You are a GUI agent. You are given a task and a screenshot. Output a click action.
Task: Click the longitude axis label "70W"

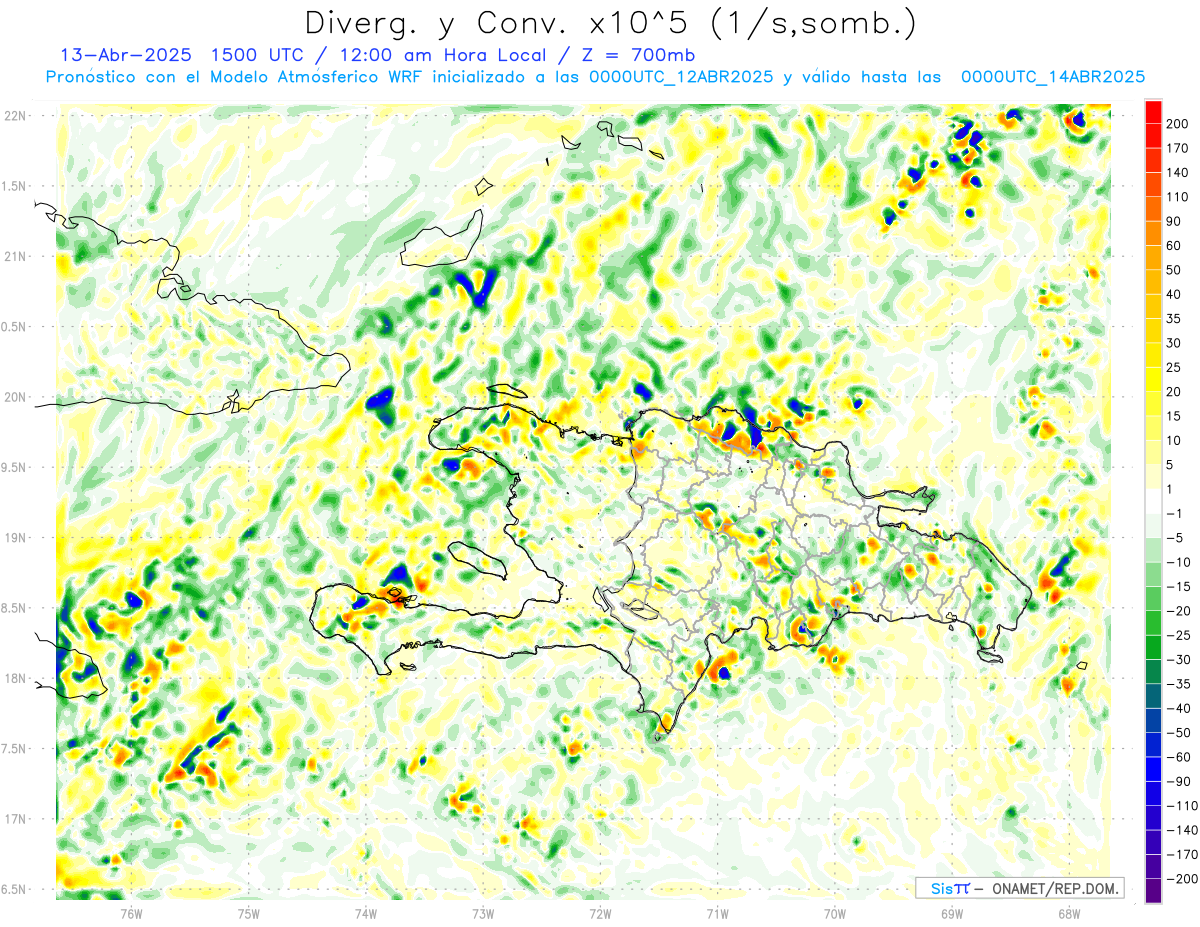point(835,913)
